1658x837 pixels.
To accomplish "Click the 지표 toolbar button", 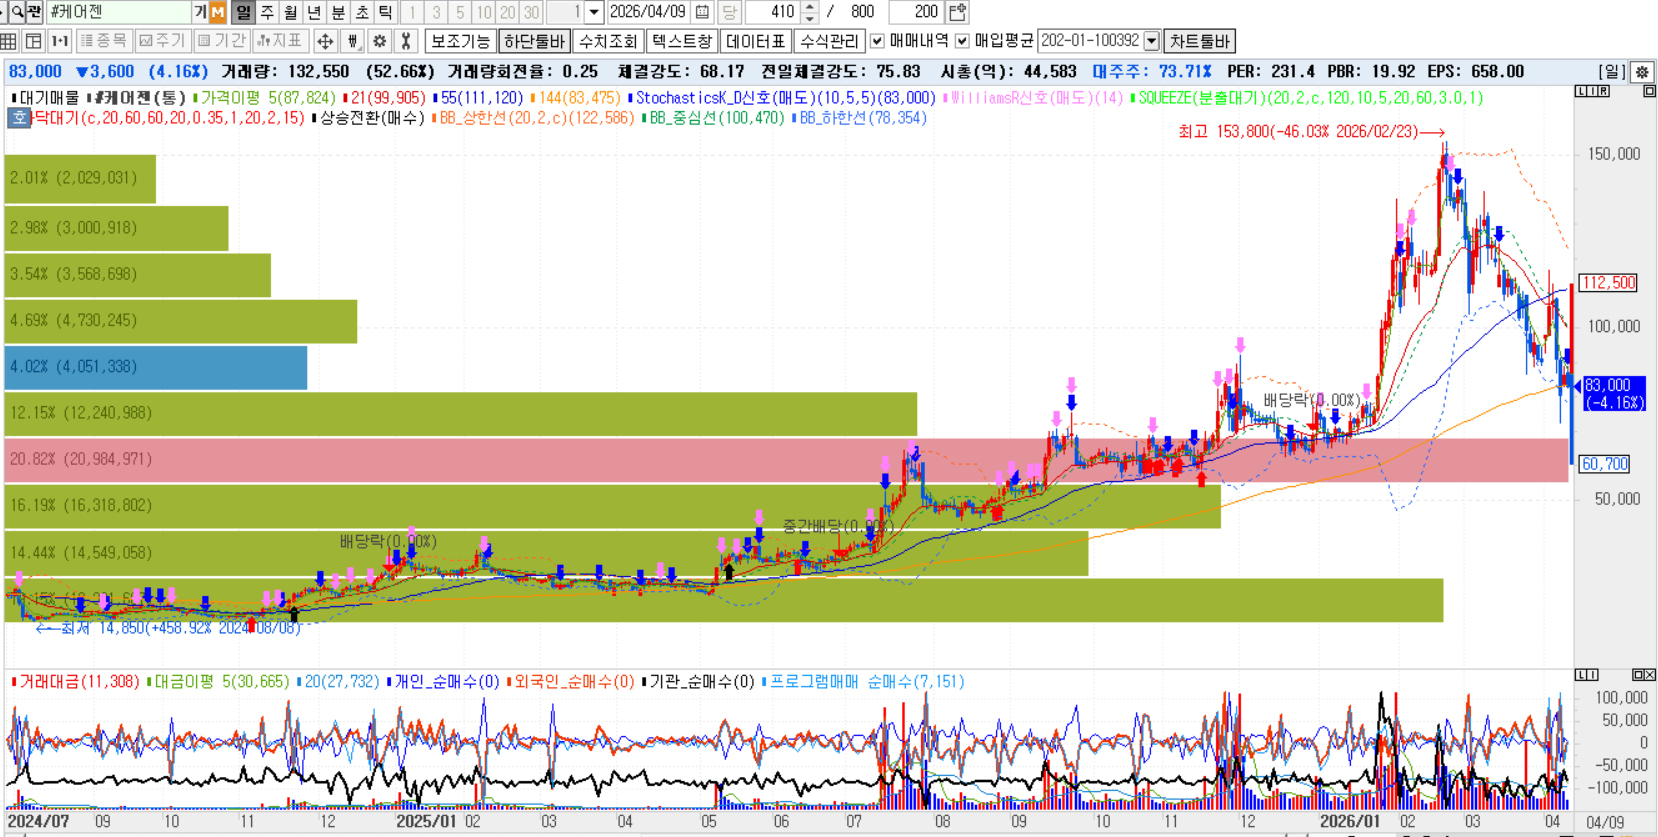I will click(x=280, y=41).
